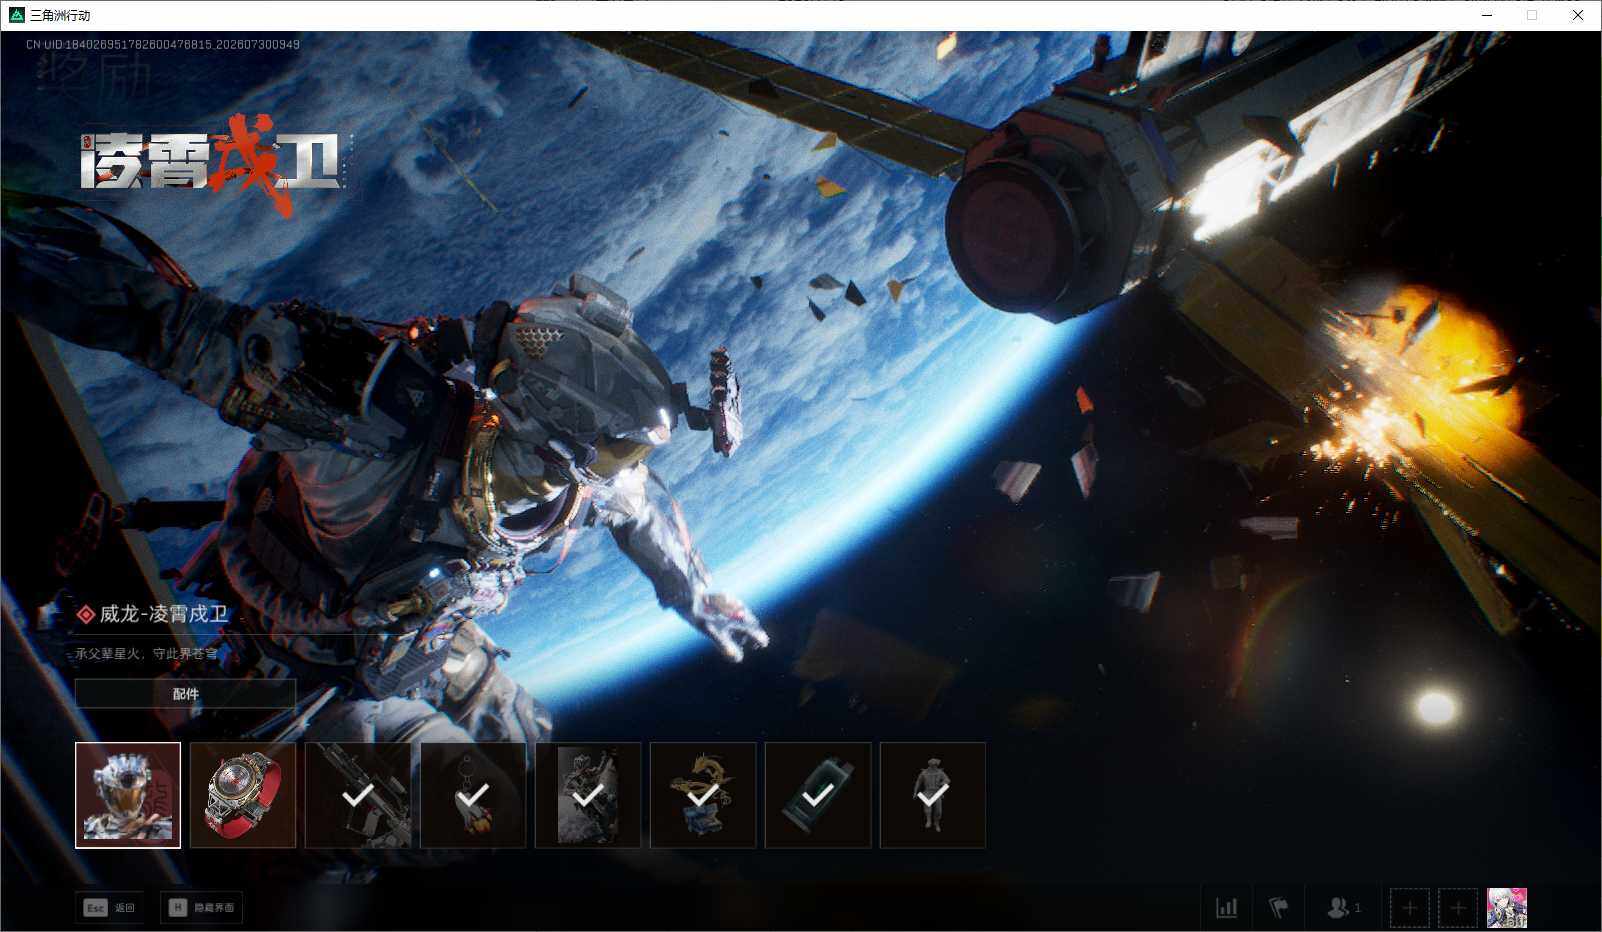The width and height of the screenshot is (1602, 932).
Task: Click the 凌霄戍卫 event logo
Action: click(x=211, y=163)
